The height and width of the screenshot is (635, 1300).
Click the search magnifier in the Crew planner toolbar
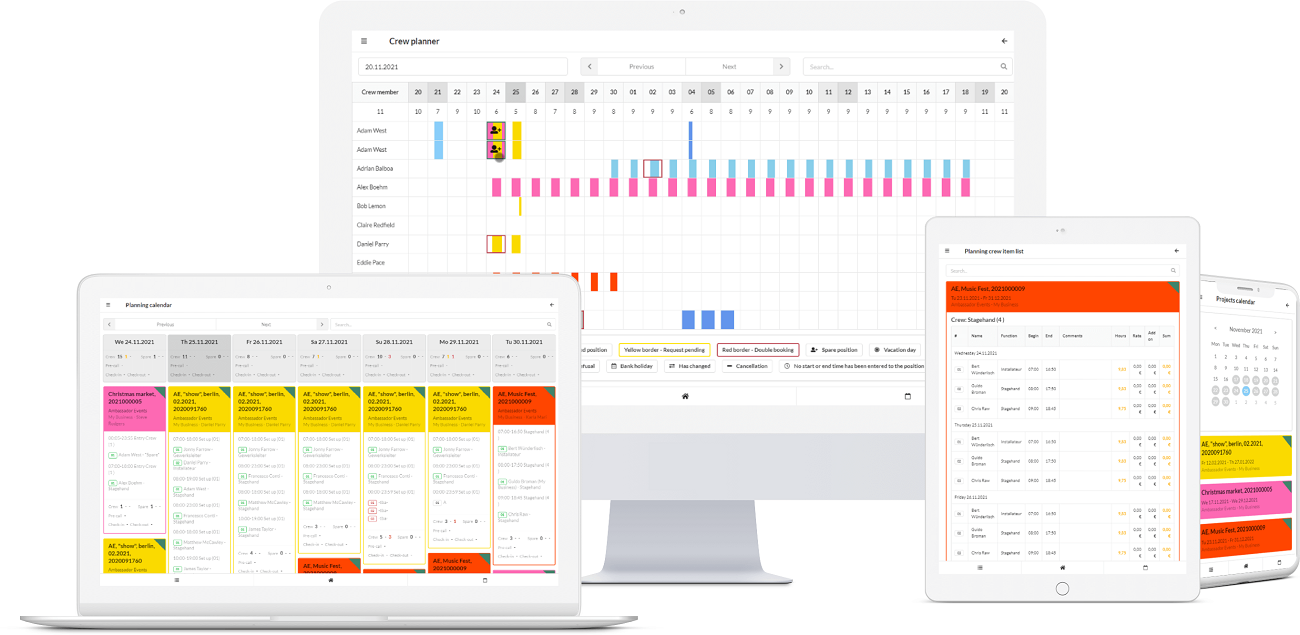(x=1003, y=65)
